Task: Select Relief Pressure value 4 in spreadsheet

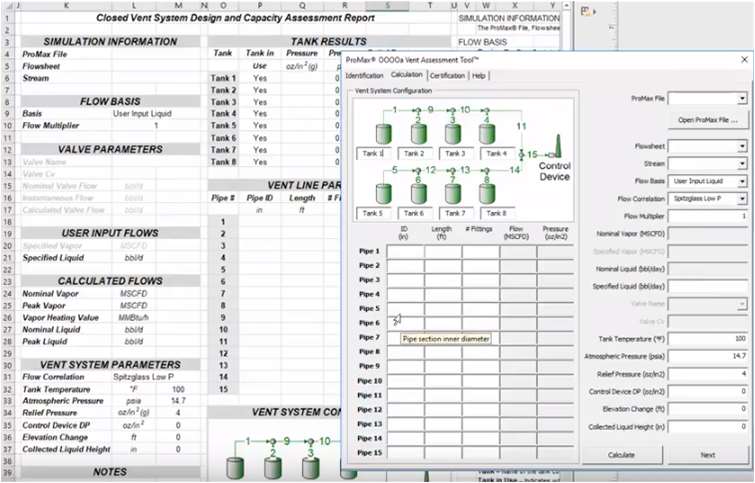Action: coord(178,413)
